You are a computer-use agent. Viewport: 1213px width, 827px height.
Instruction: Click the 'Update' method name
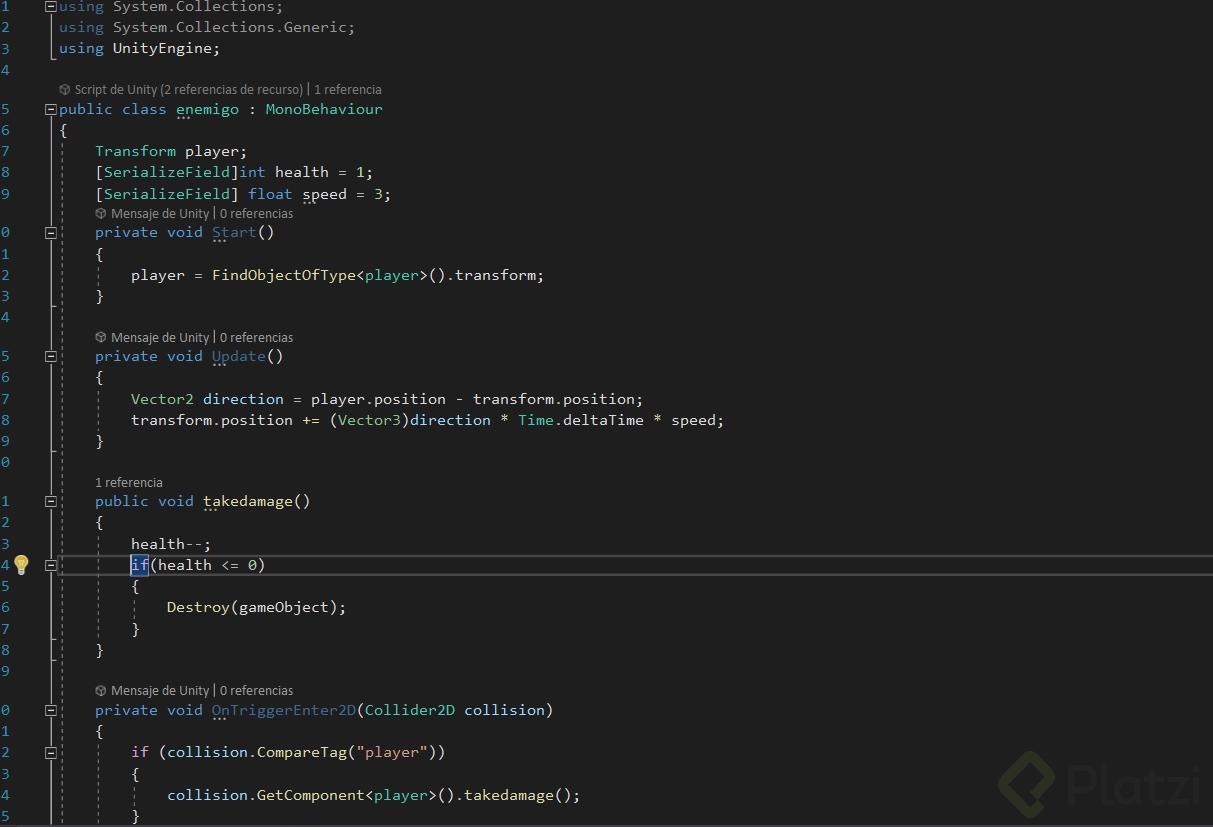[x=239, y=356]
